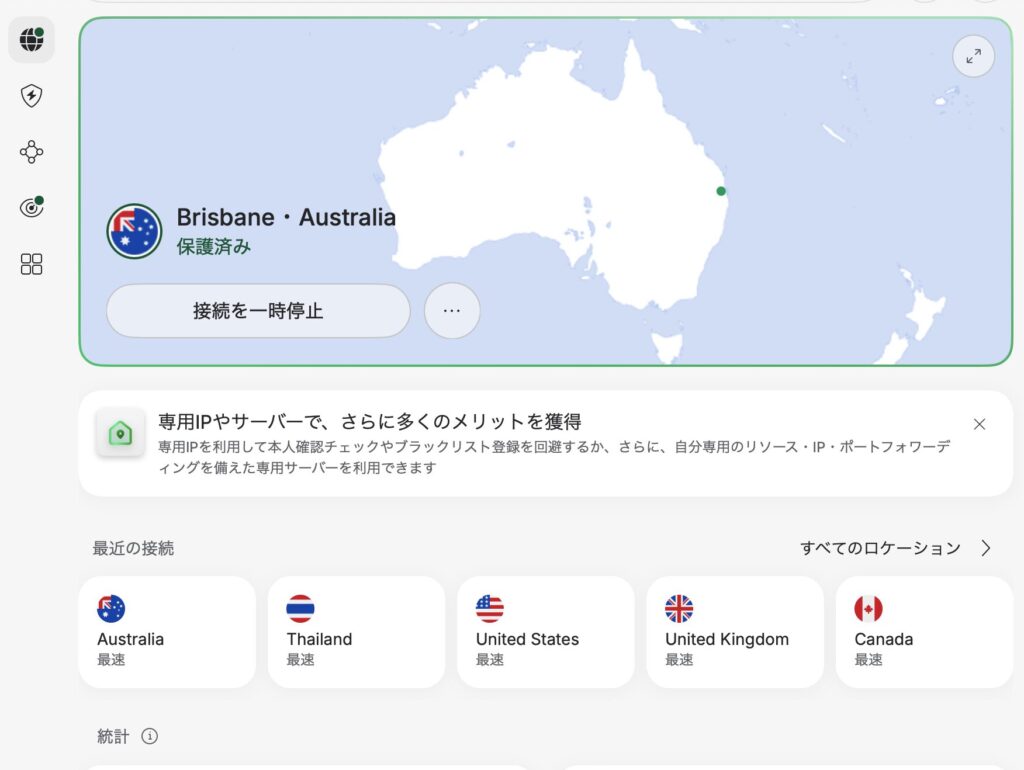Click the United States flag icon
The width and height of the screenshot is (1024, 770).
pyautogui.click(x=490, y=609)
